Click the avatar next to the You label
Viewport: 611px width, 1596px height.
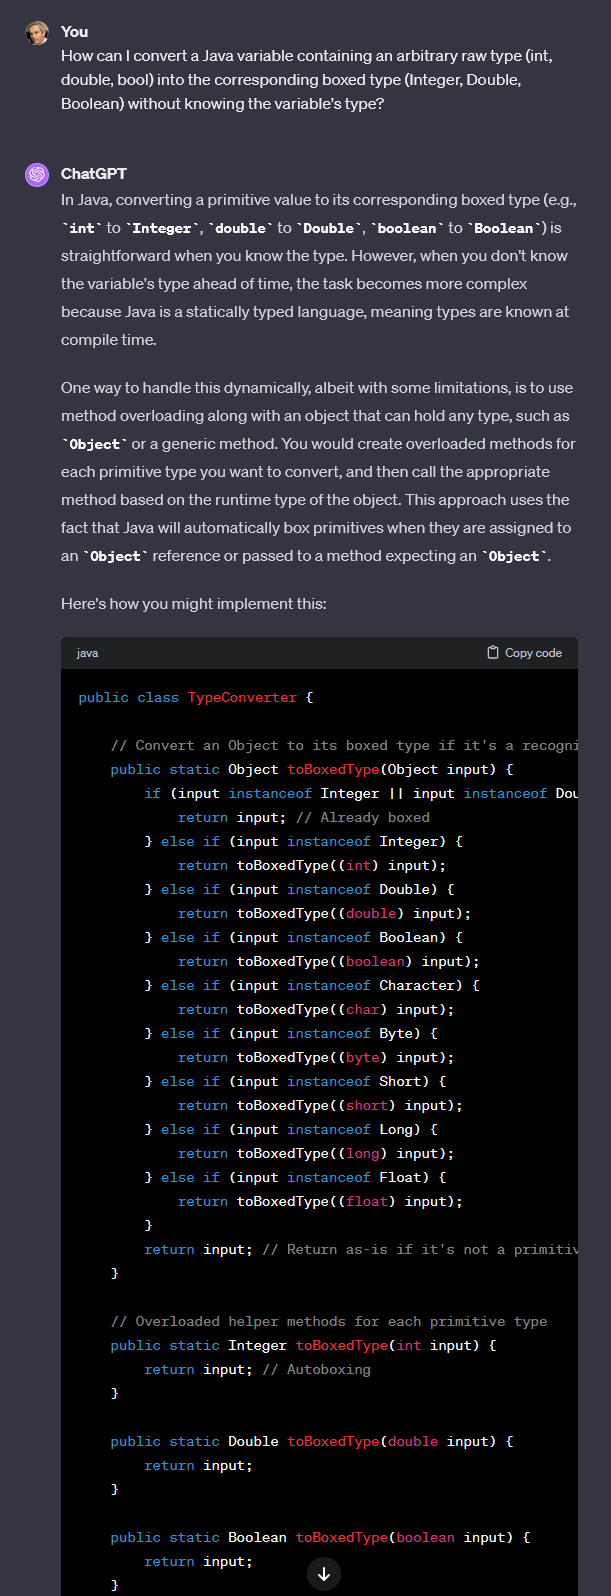(39, 32)
